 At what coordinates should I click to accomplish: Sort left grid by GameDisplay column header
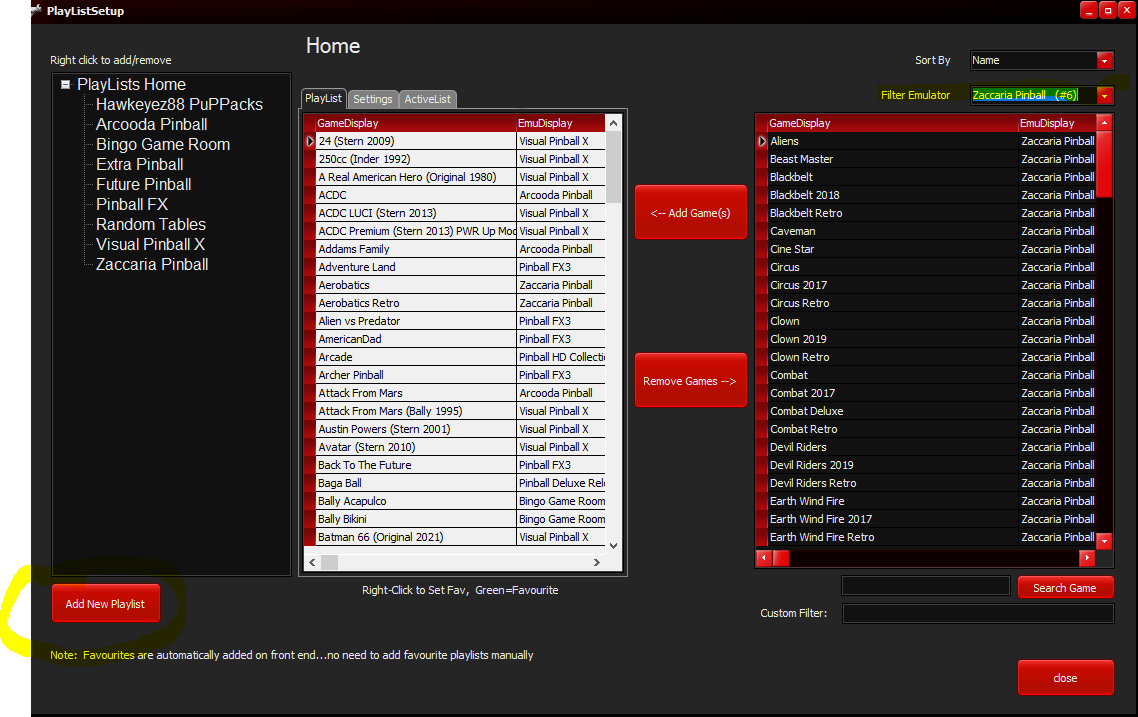click(x=414, y=123)
